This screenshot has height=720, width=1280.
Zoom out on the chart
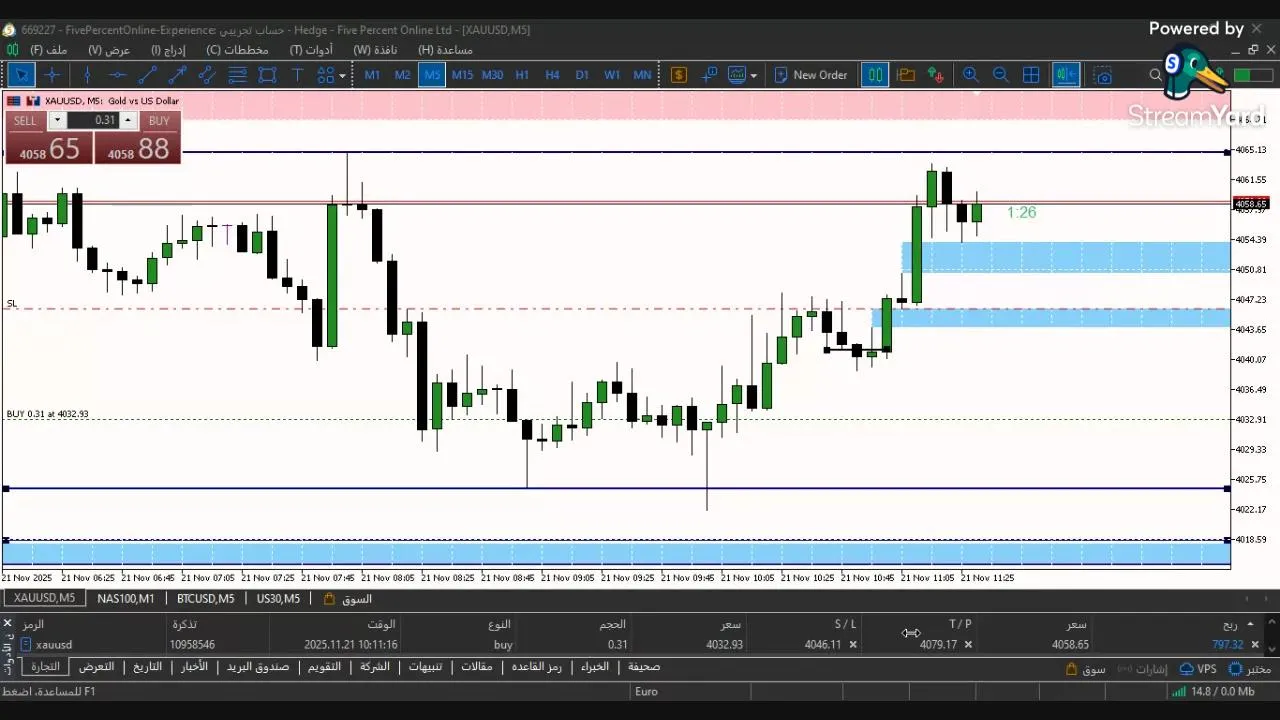[x=1000, y=75]
